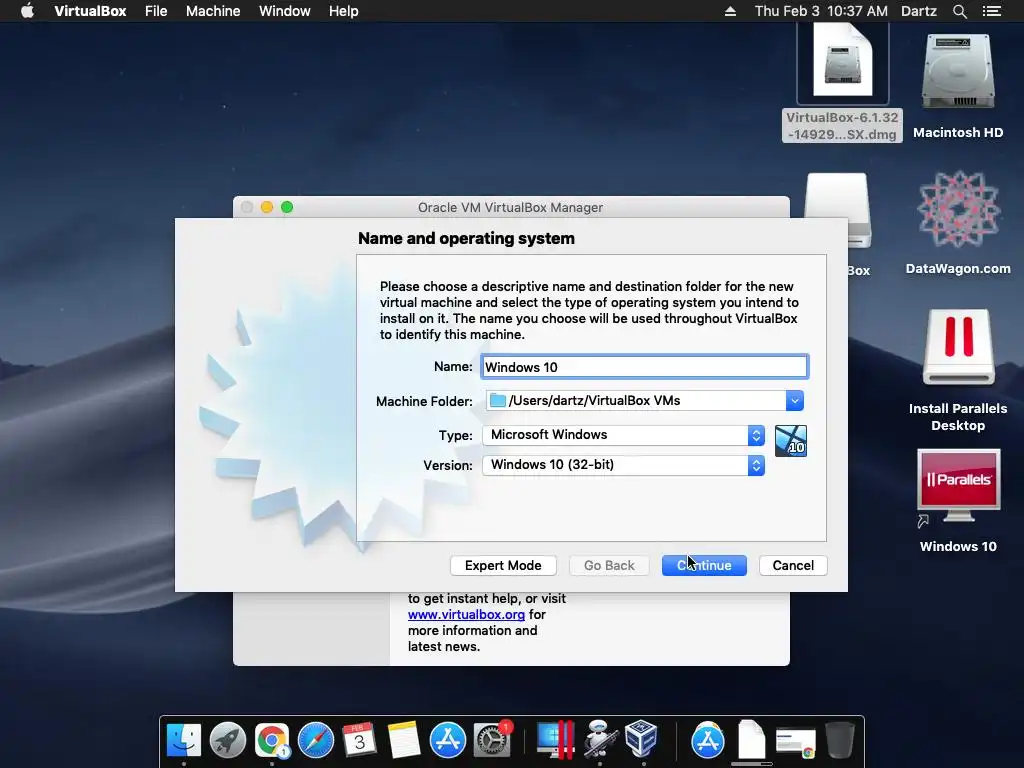
Task: Open the Applications folder stack in dock
Action: click(708, 740)
